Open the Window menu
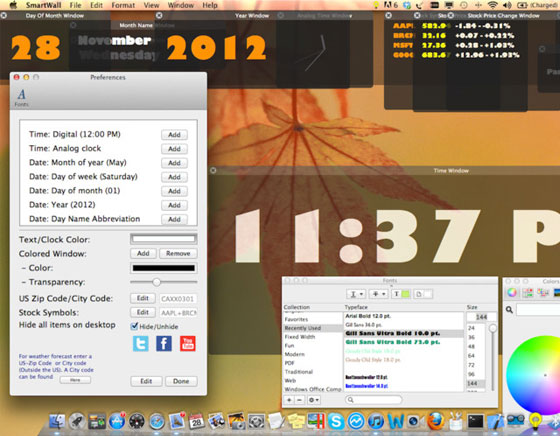The width and height of the screenshot is (560, 436). [x=181, y=5]
